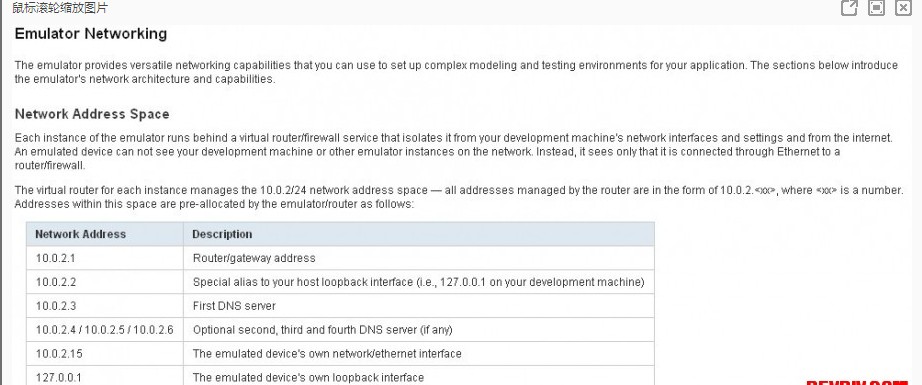This screenshot has height=385, width=922.
Task: Click the 127.0.0.1 address cell
Action: pos(105,376)
